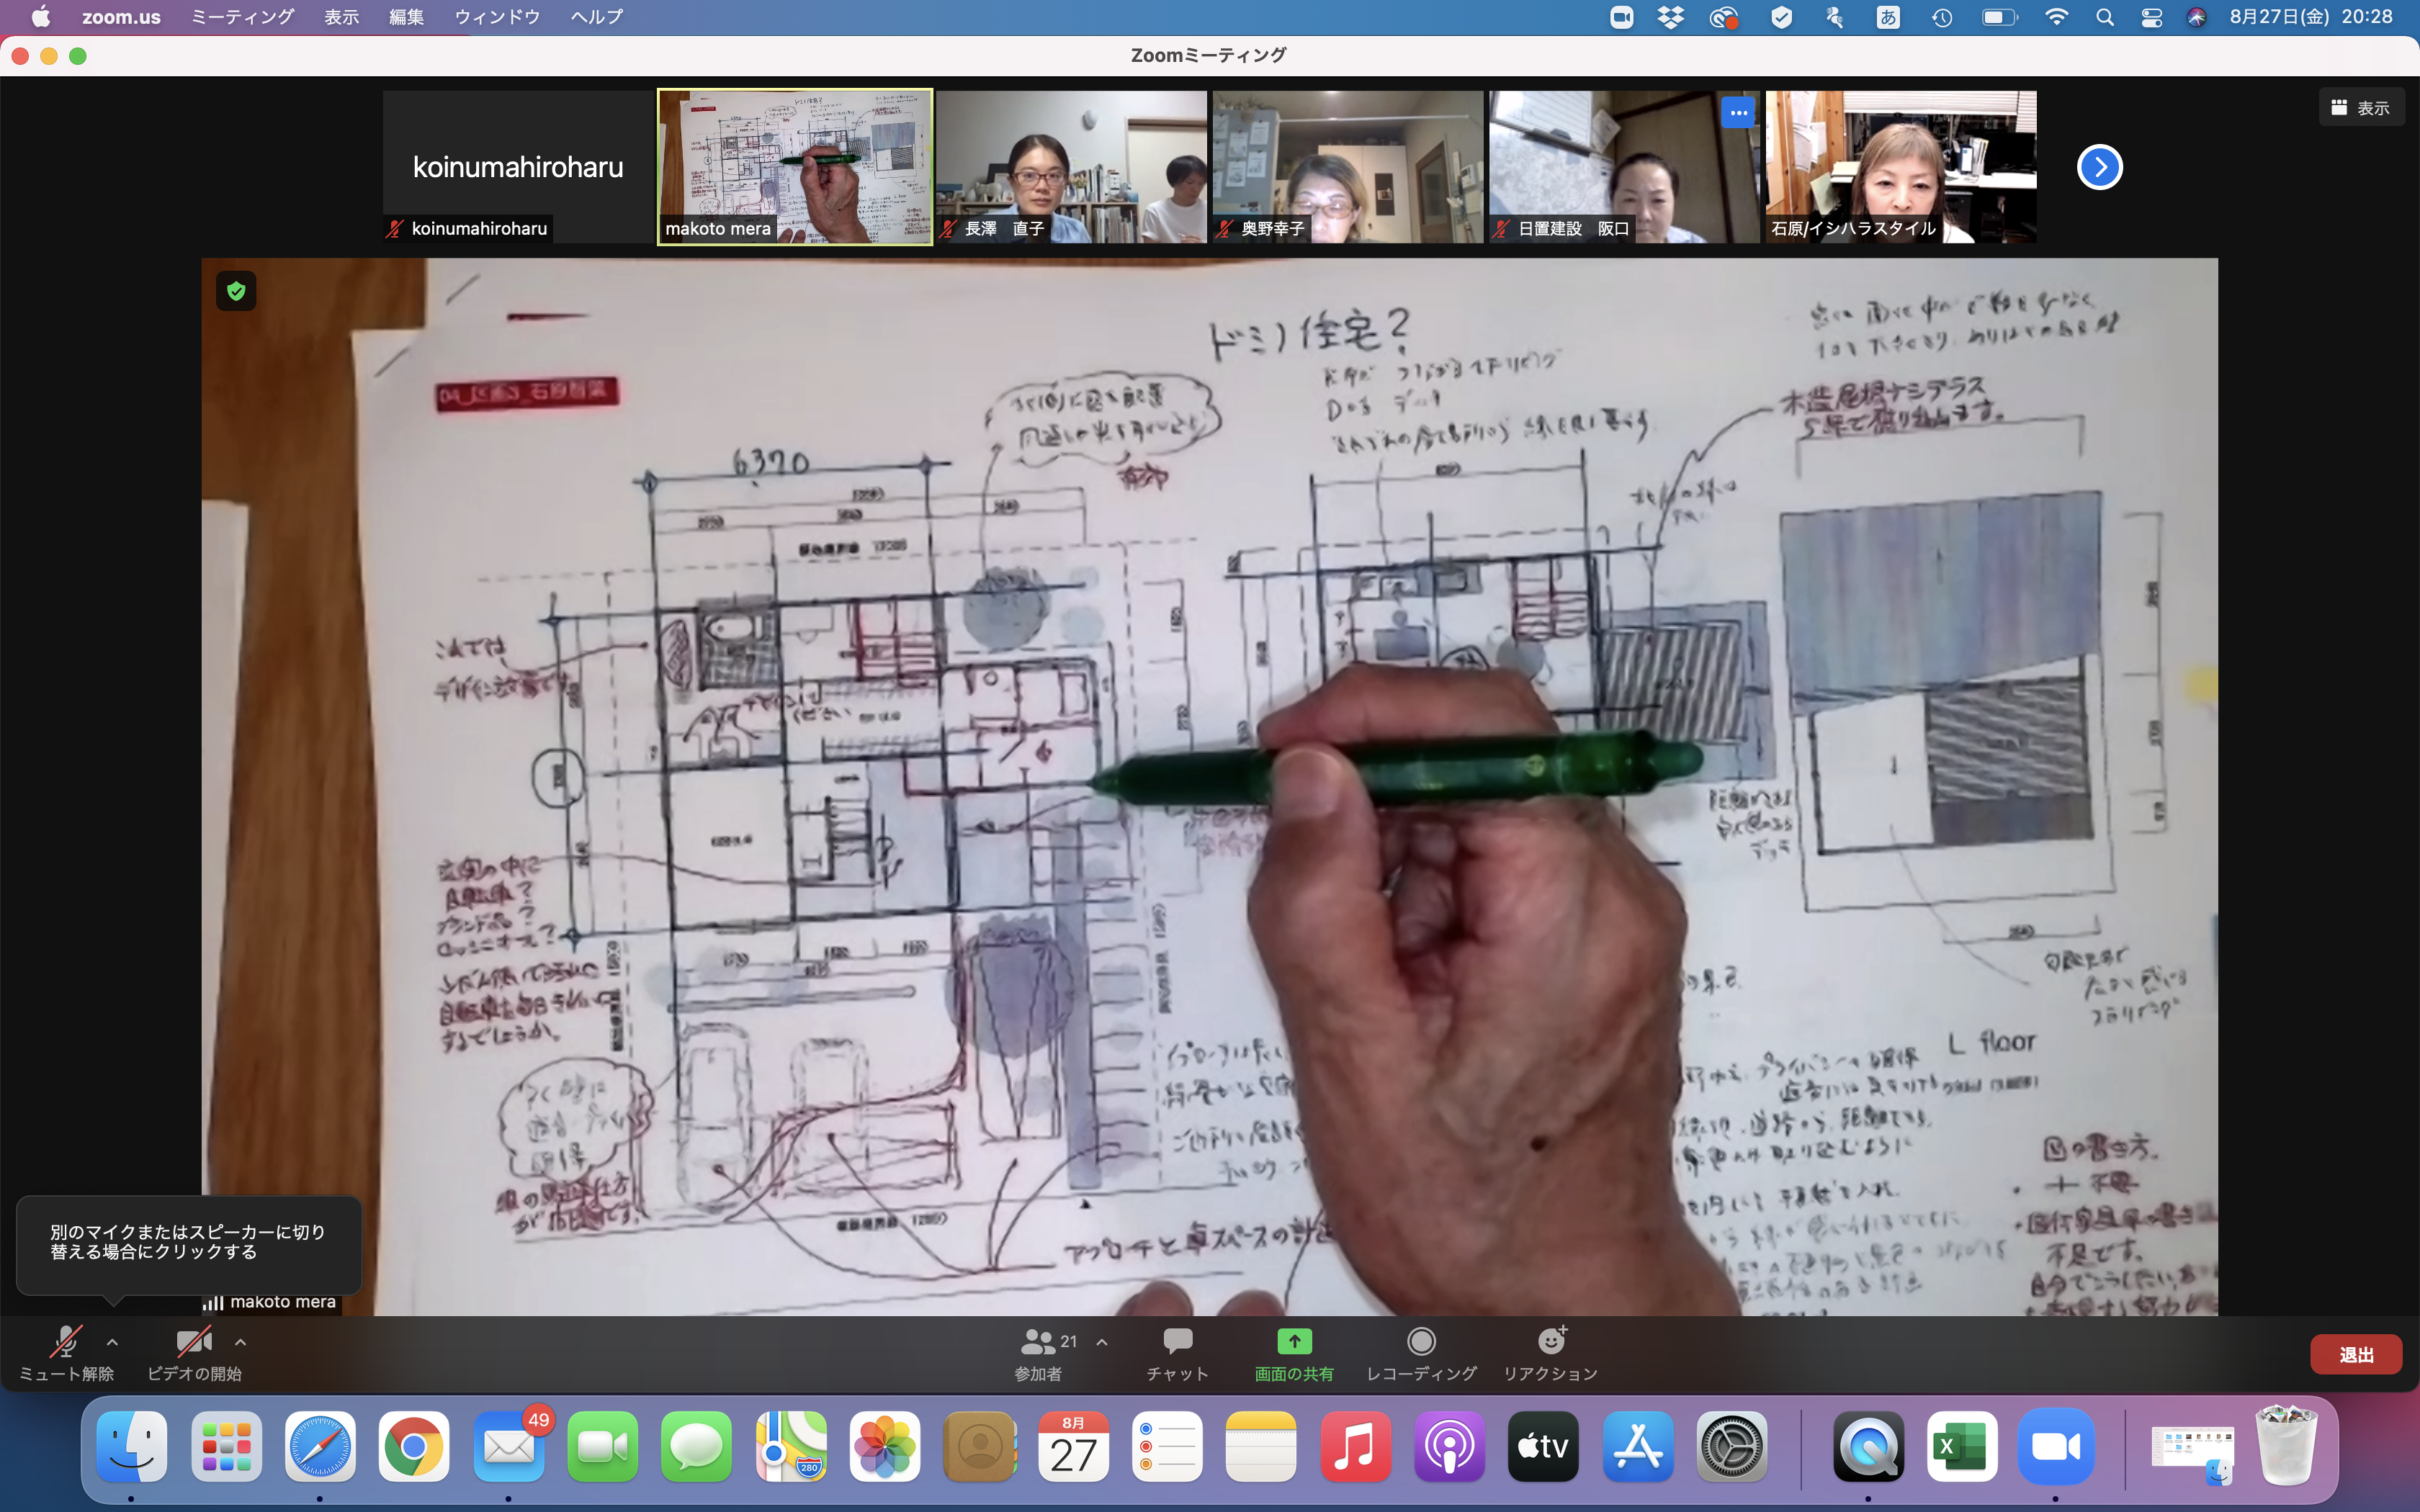Open the zoom.us application menu

pos(121,17)
